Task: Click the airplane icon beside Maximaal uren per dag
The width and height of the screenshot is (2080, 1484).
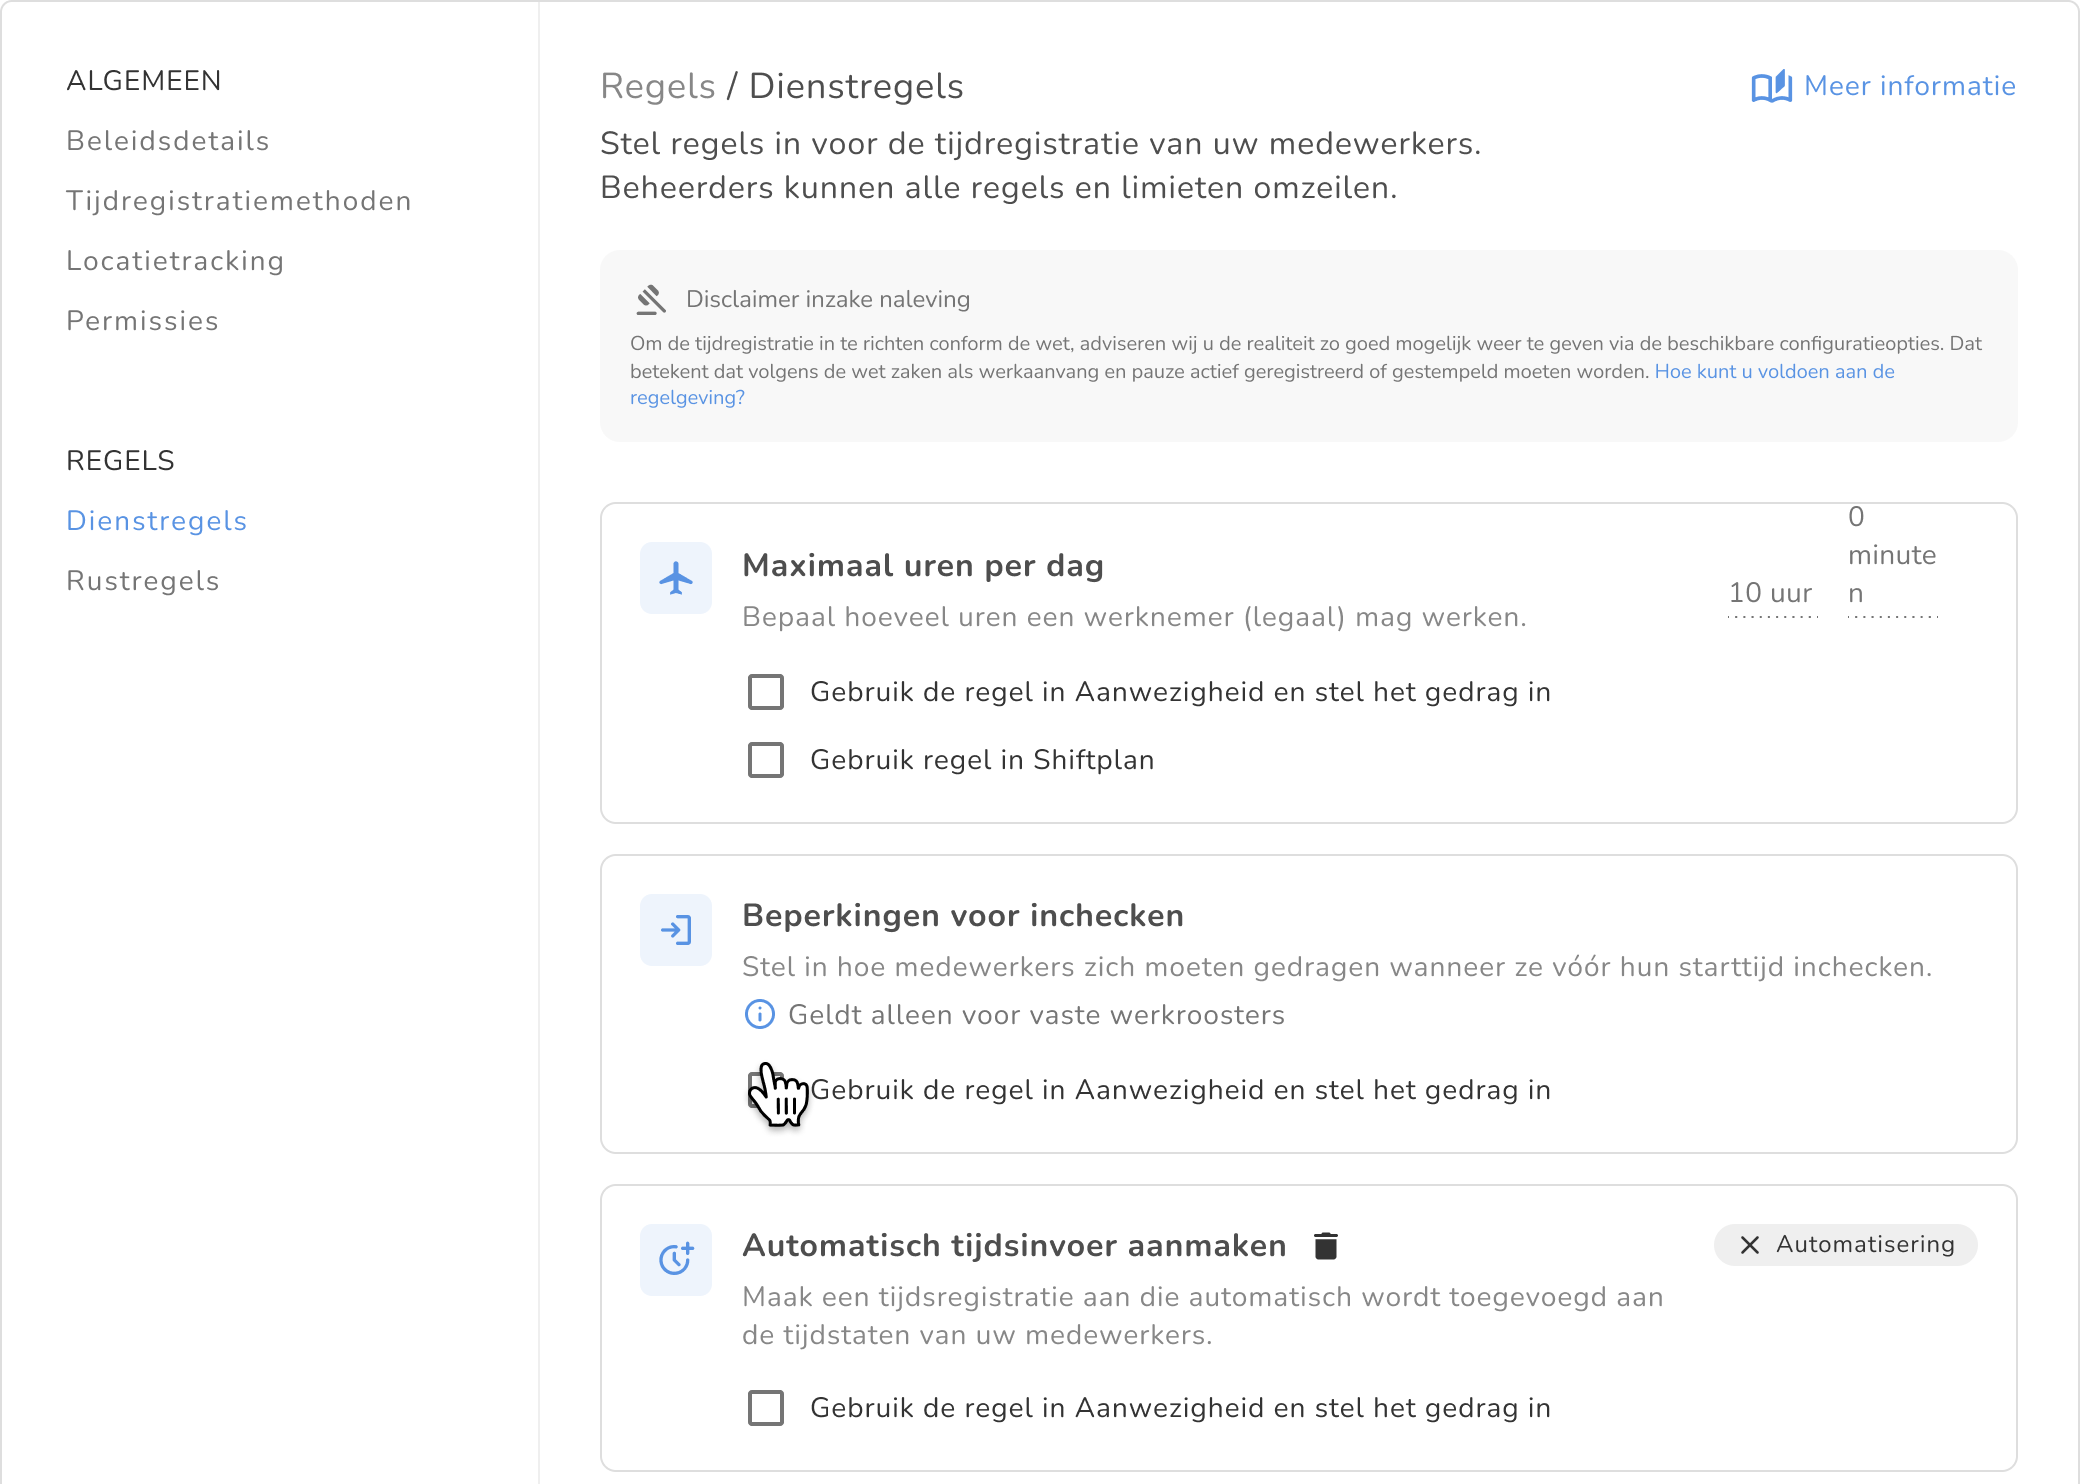Action: [x=676, y=578]
